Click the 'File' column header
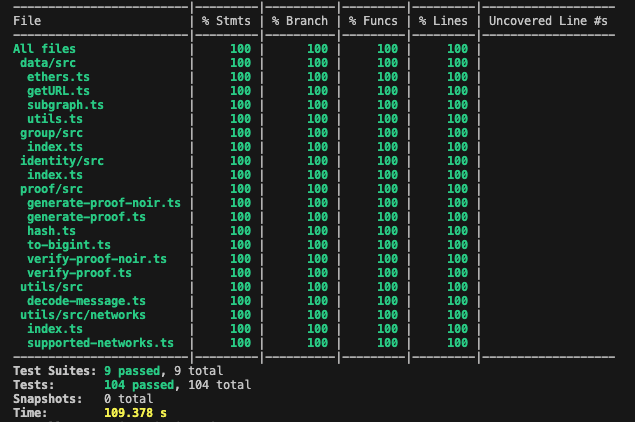Image resolution: width=635 pixels, height=422 pixels. tap(27, 21)
